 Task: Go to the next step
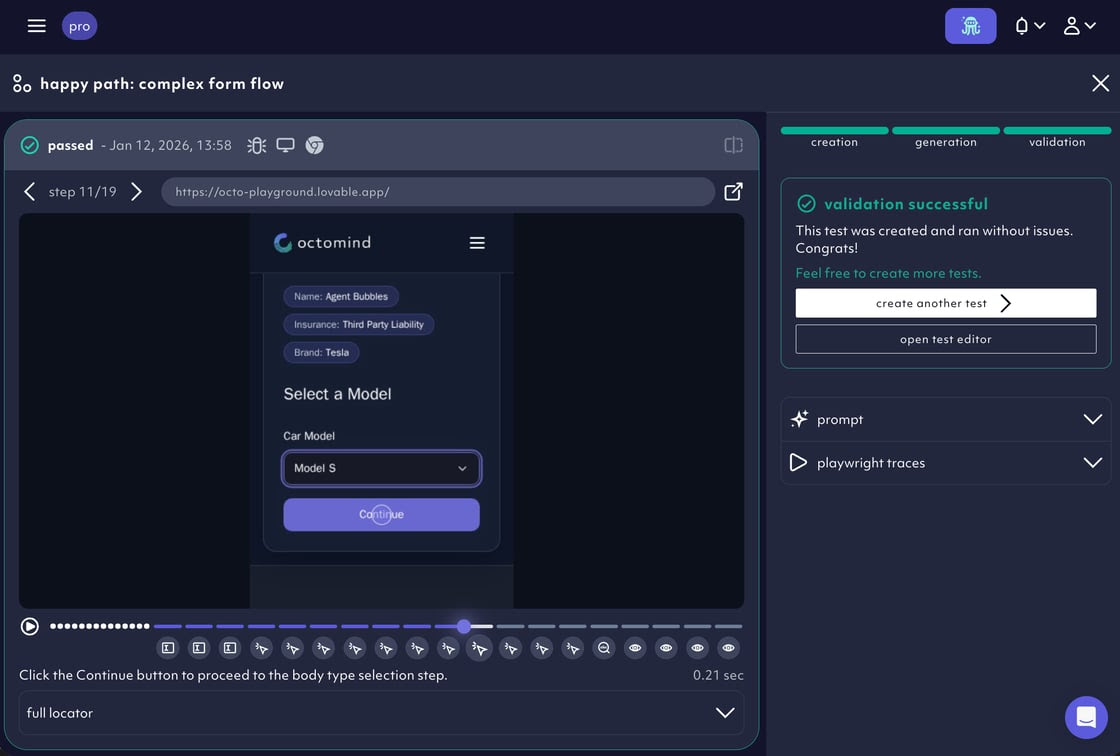(136, 192)
